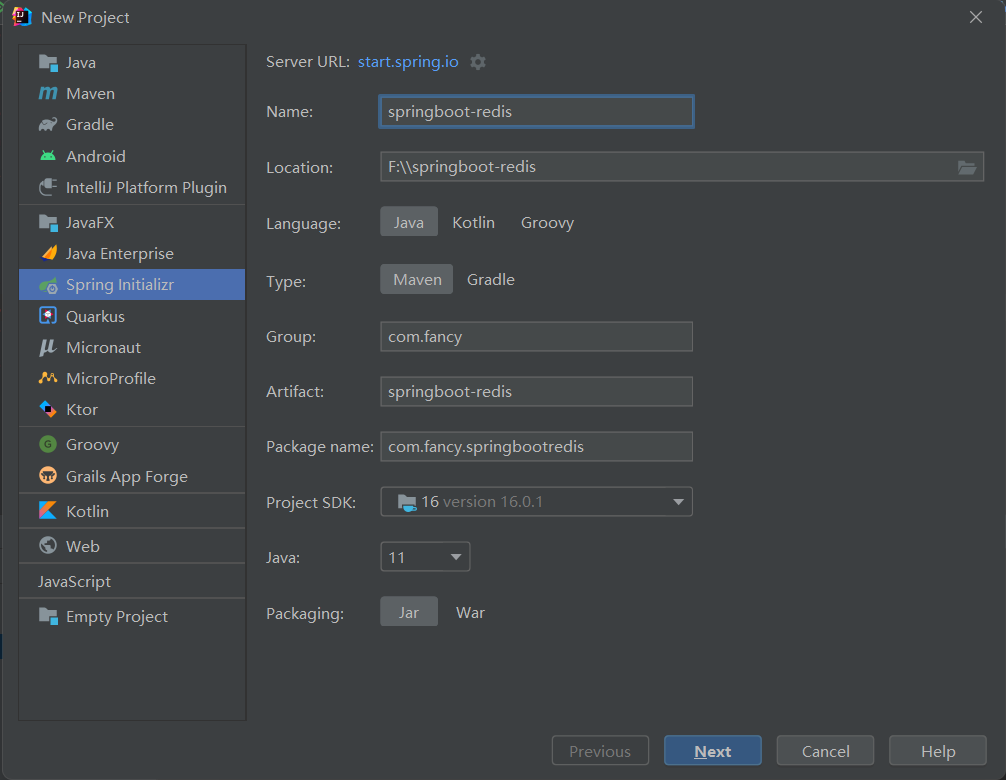1006x780 pixels.
Task: Choose Gradle elephant icon in sidebar
Action: coord(48,124)
